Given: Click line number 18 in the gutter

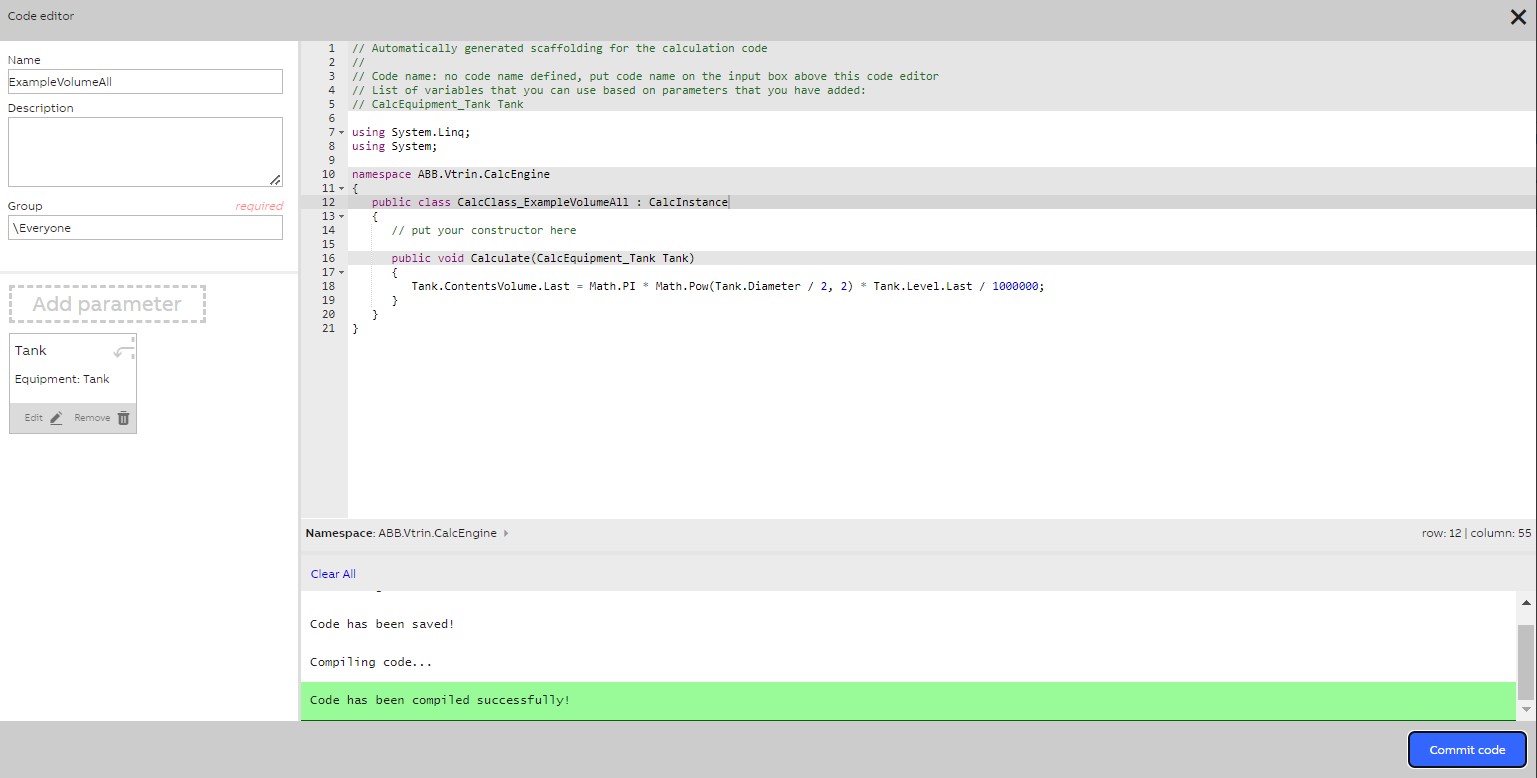Looking at the screenshot, I should click(x=329, y=286).
